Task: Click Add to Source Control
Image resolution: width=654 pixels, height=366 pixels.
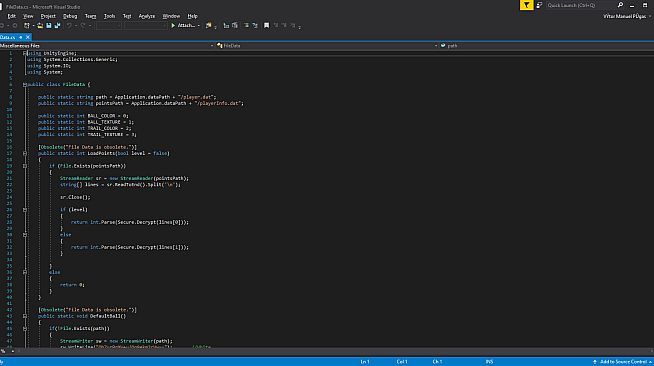Action: pyautogui.click(x=621, y=362)
